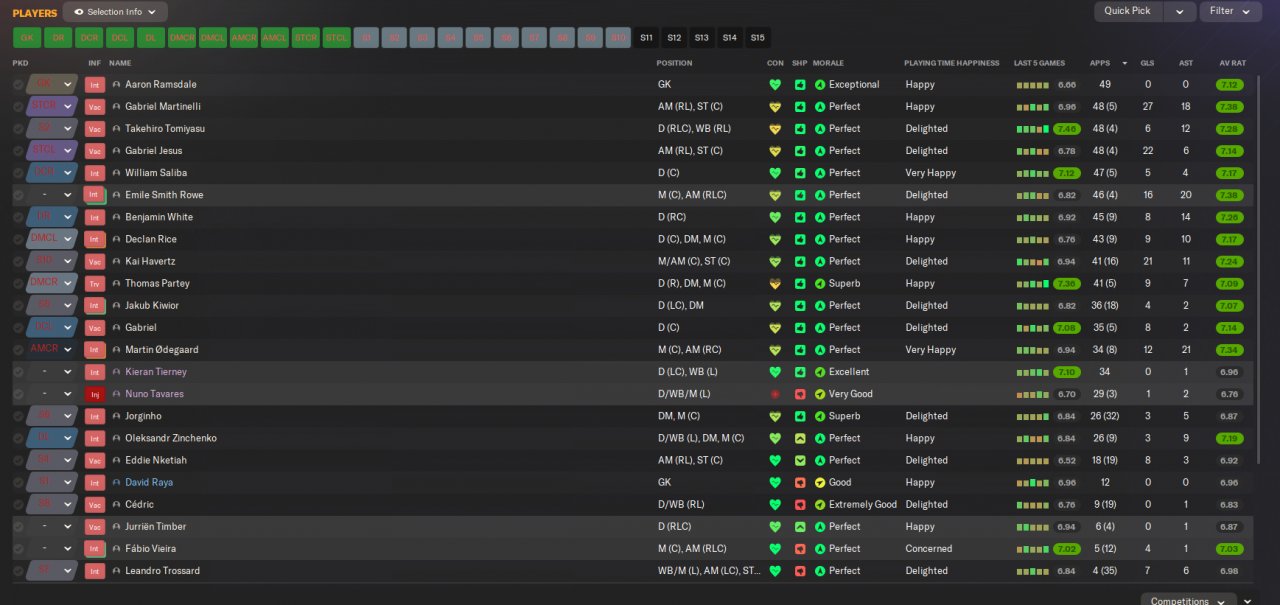Open Aaron Ramsdale's GK position dropdown
The image size is (1280, 605).
pos(52,85)
